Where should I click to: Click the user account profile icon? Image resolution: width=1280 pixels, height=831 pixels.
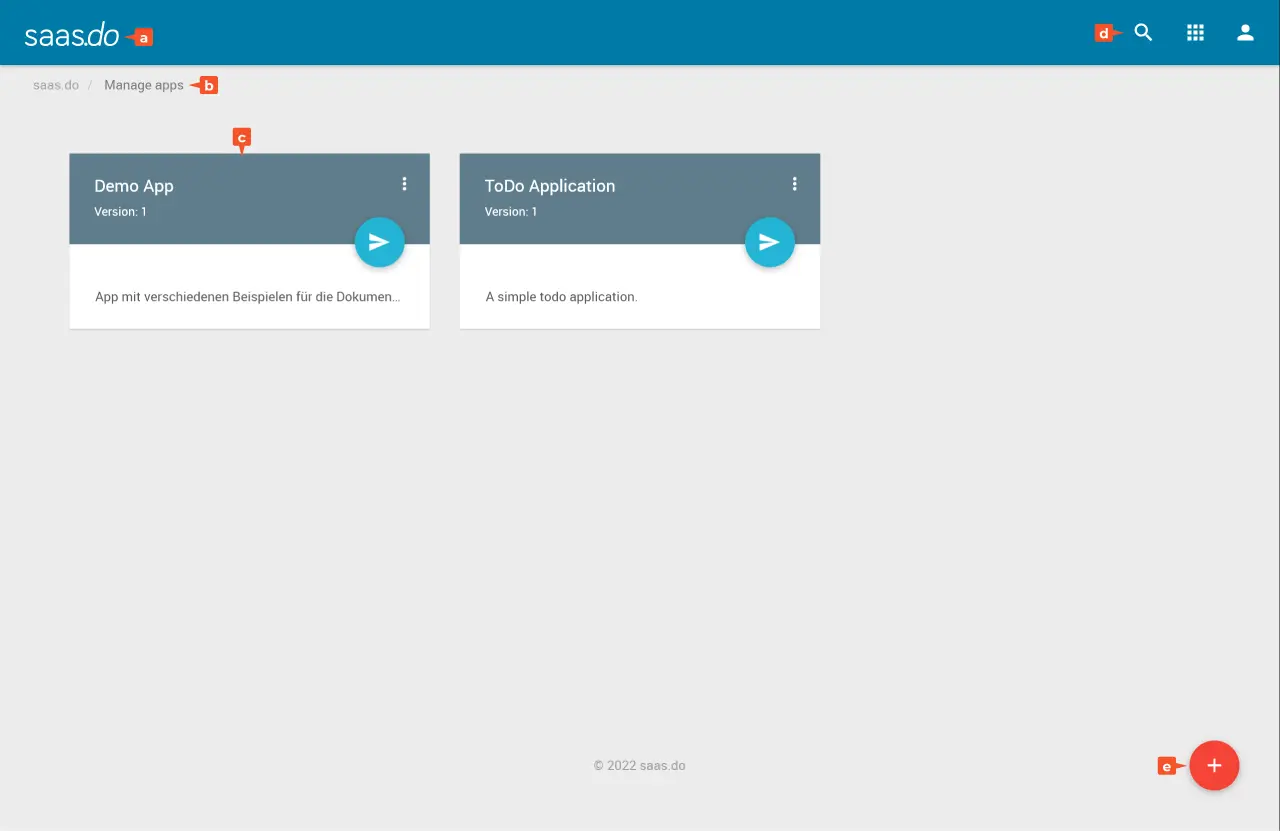click(x=1245, y=33)
